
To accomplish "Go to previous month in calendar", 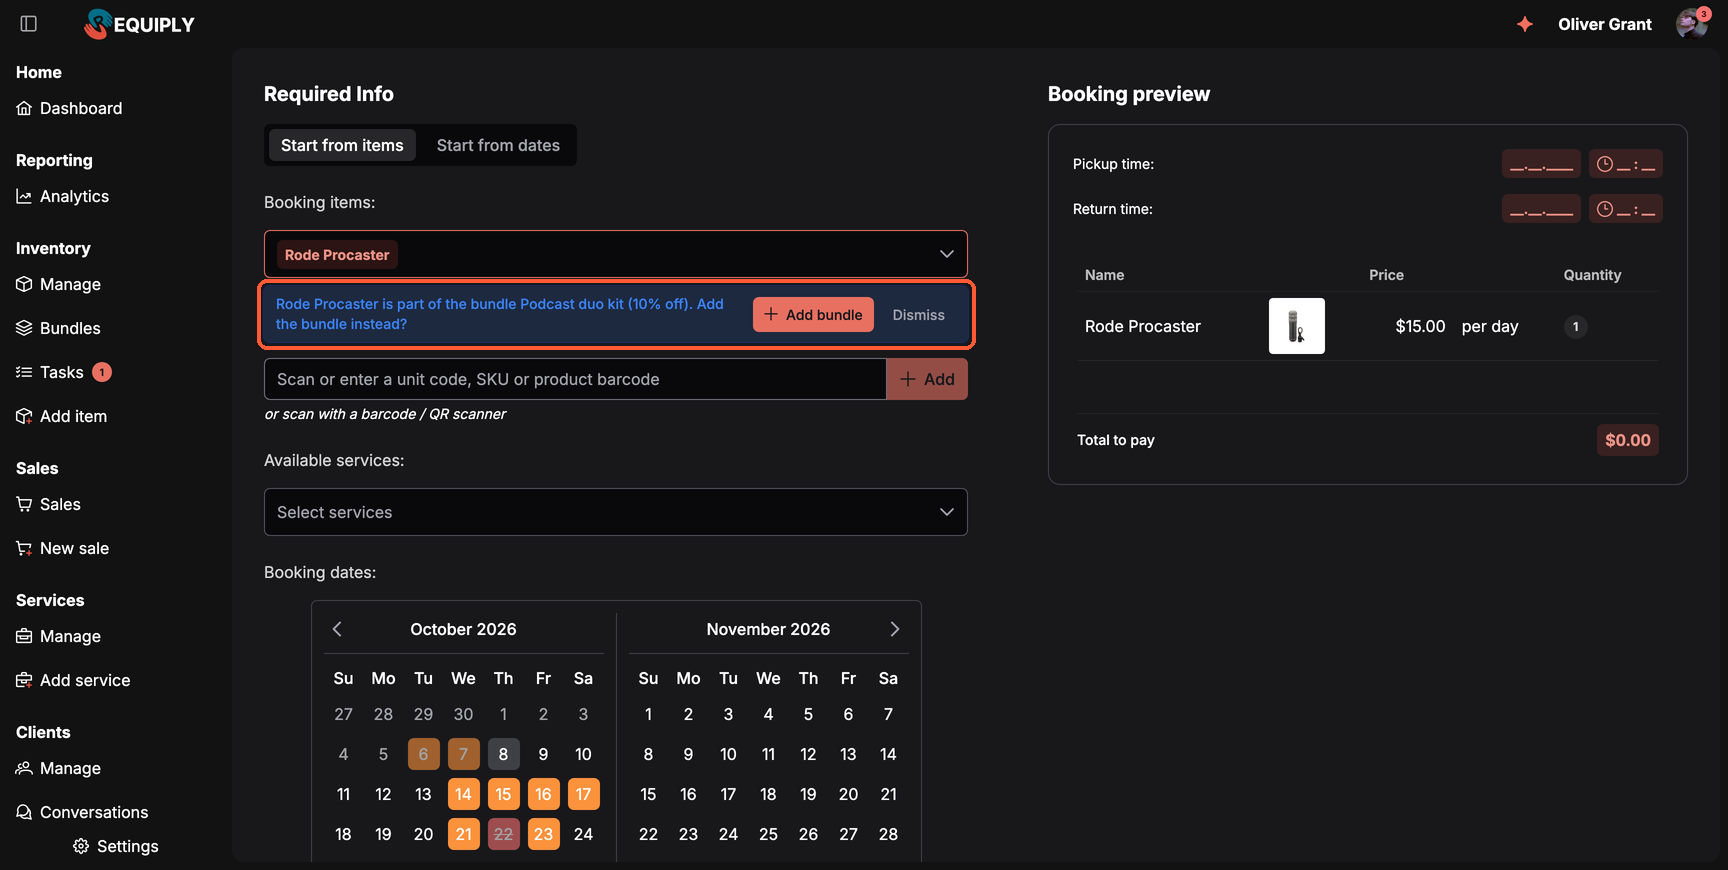I will pyautogui.click(x=337, y=629).
